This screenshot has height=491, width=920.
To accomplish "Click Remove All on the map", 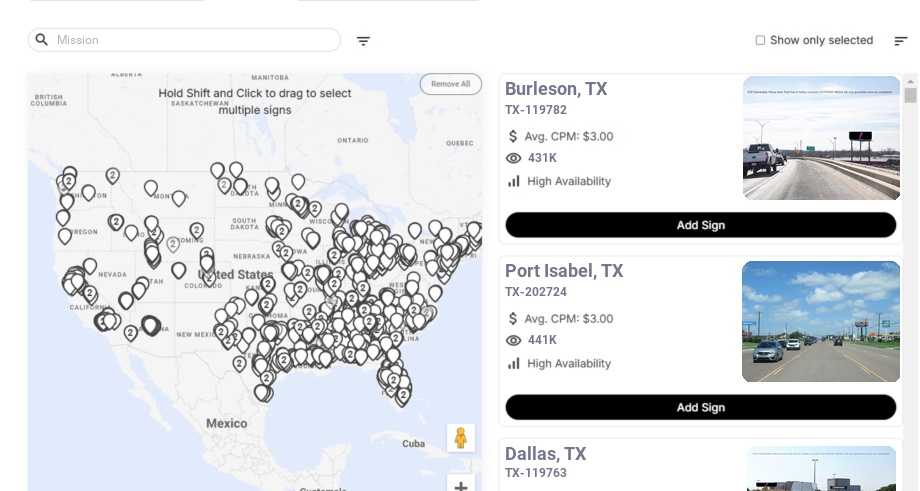I will (451, 84).
